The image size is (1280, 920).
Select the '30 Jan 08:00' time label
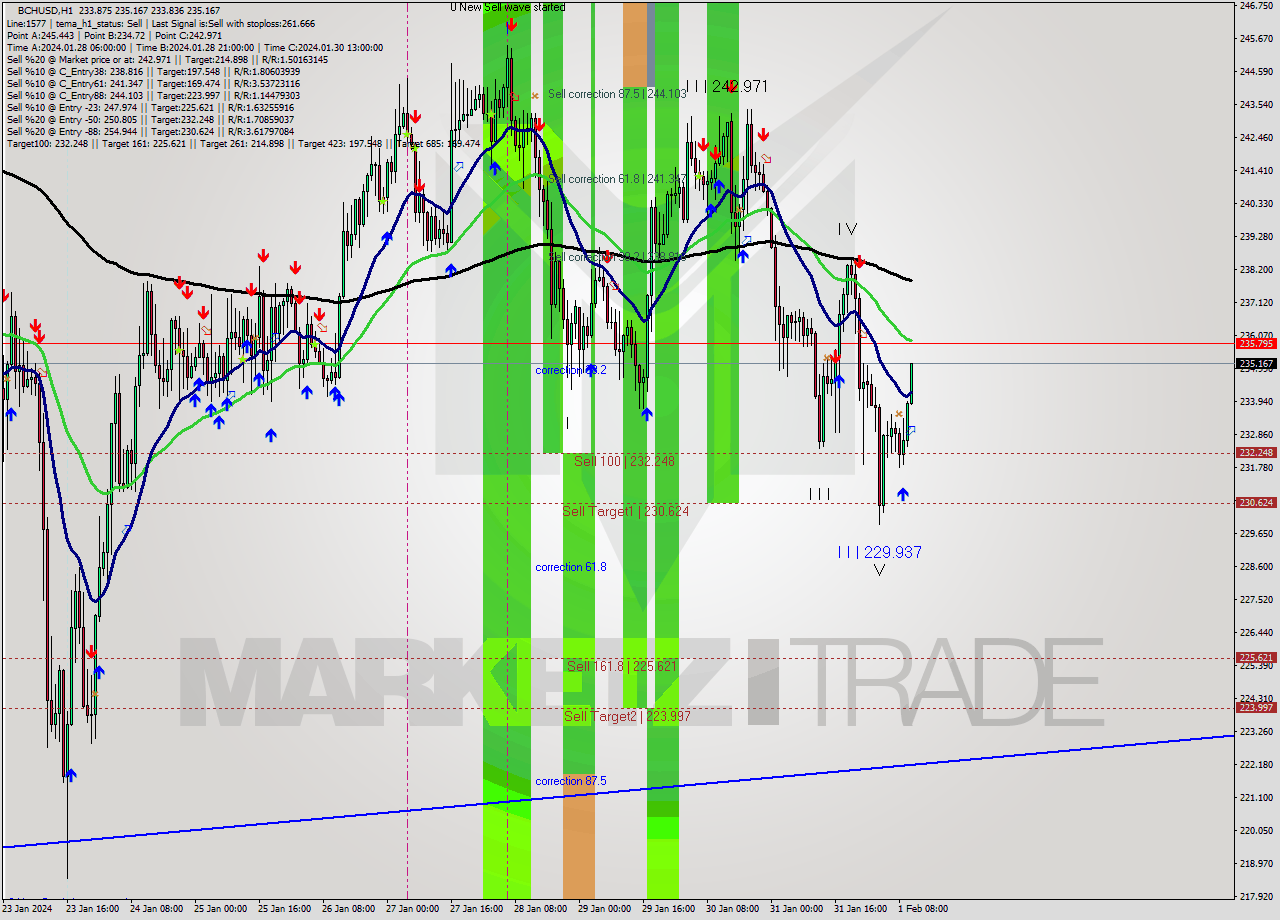(x=732, y=909)
